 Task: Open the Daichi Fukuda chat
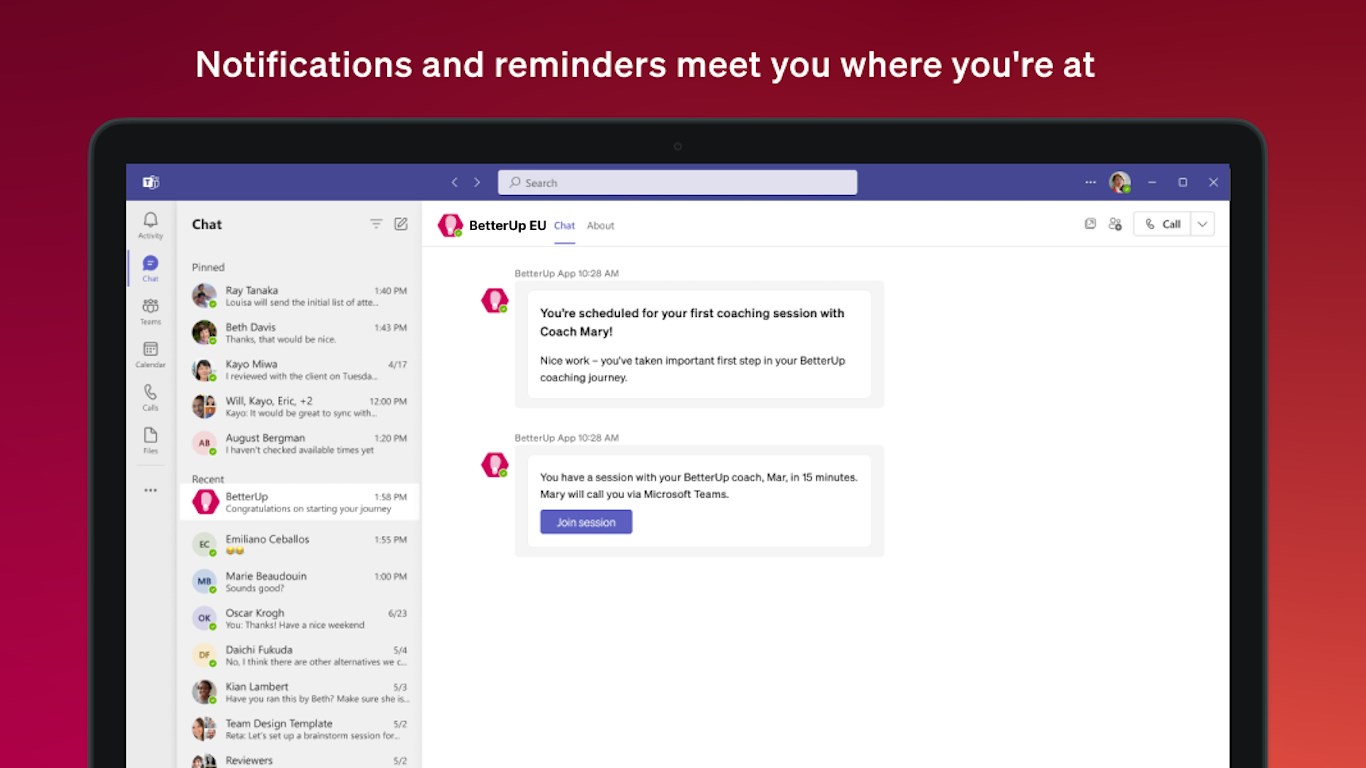pyautogui.click(x=299, y=656)
